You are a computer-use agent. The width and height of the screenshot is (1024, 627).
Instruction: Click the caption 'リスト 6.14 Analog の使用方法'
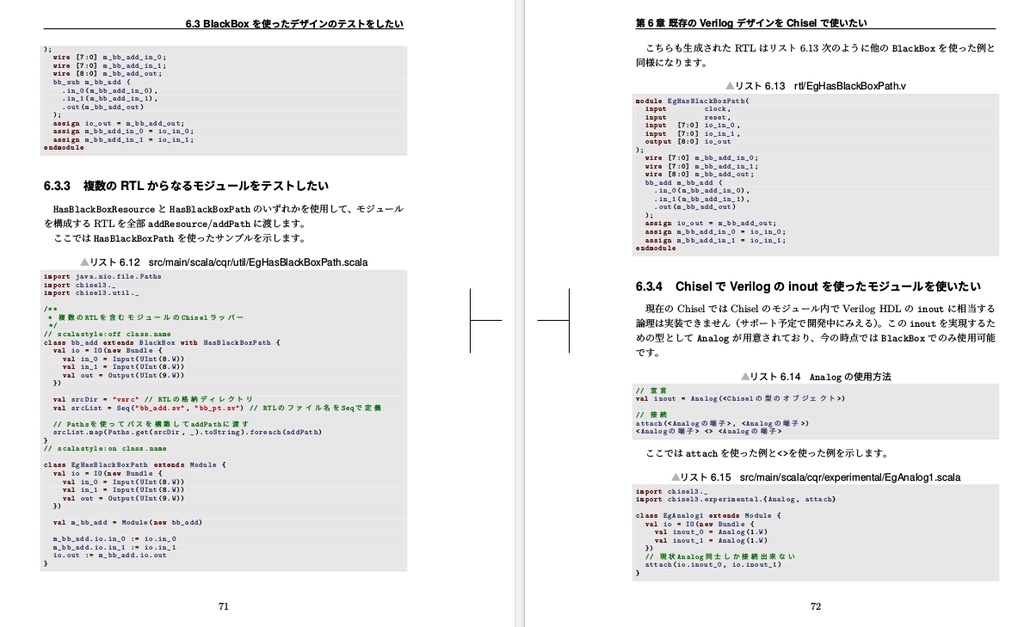pyautogui.click(x=816, y=377)
